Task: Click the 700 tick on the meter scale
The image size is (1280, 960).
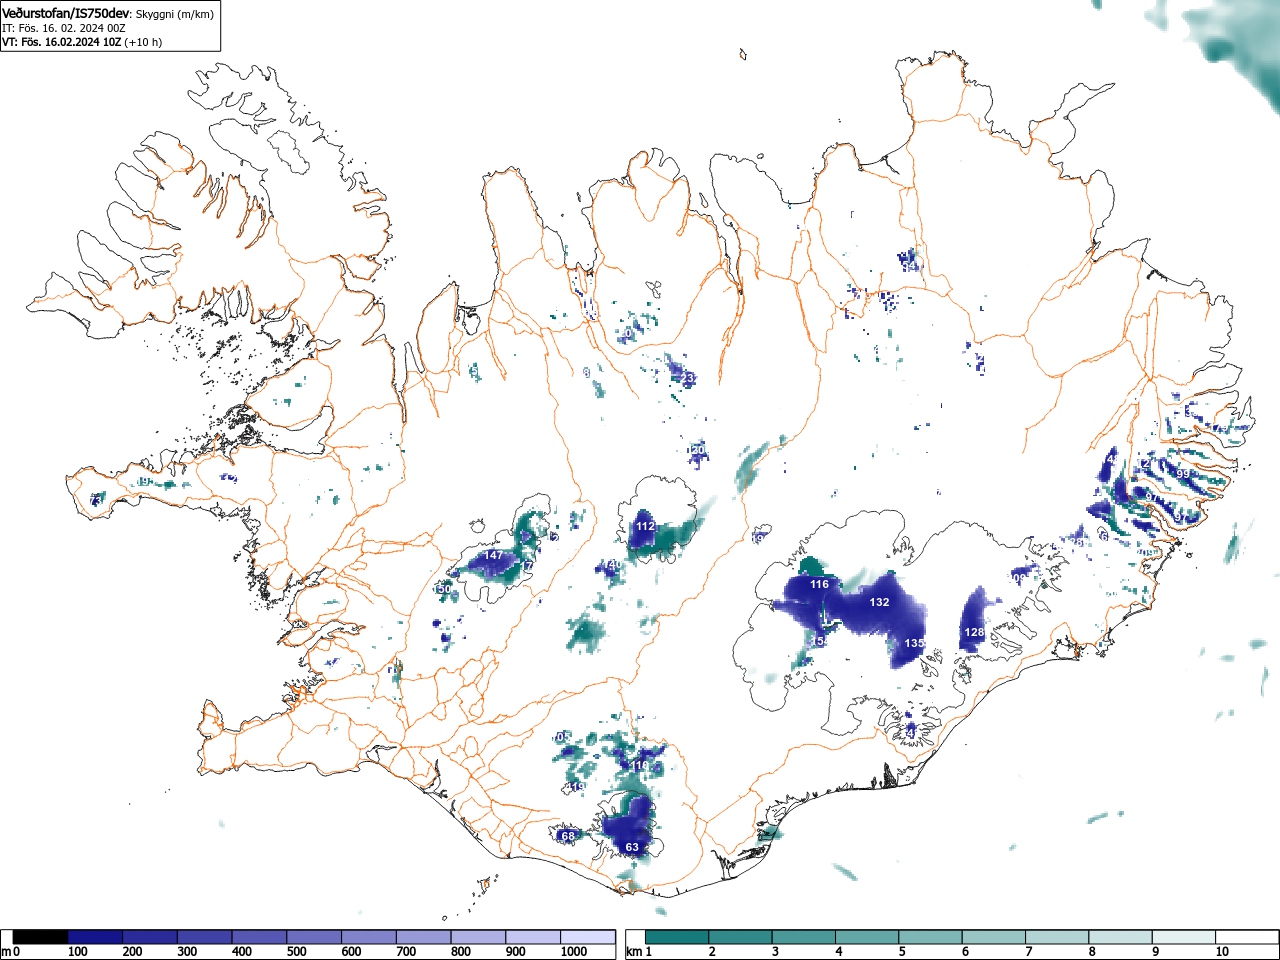Action: point(406,952)
